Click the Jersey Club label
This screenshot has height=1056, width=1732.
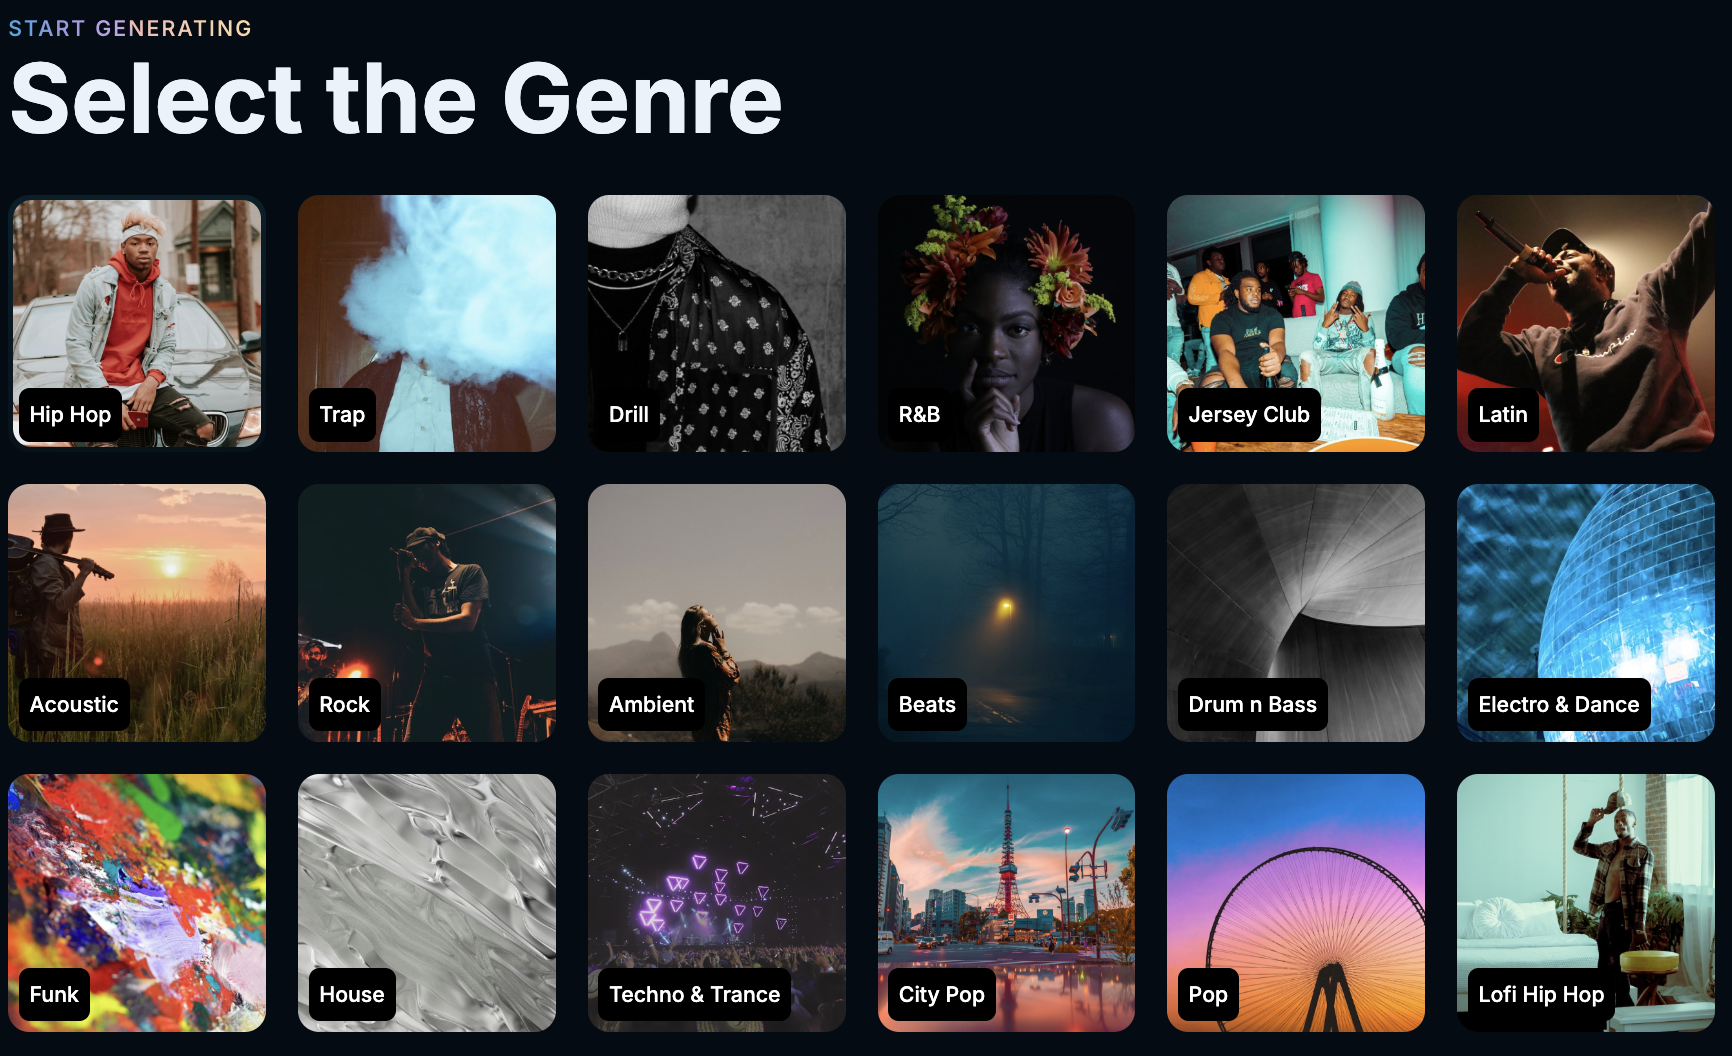[1249, 415]
